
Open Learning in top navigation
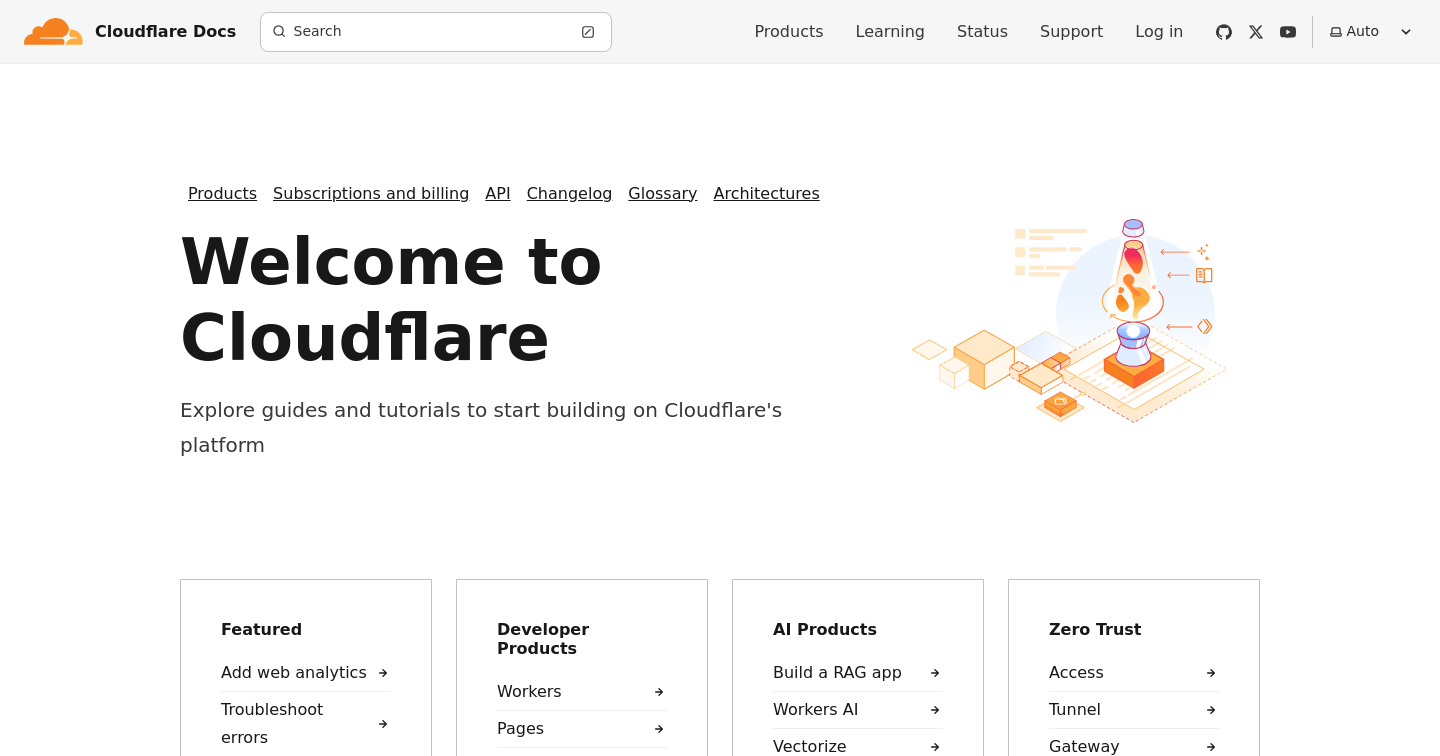[890, 32]
